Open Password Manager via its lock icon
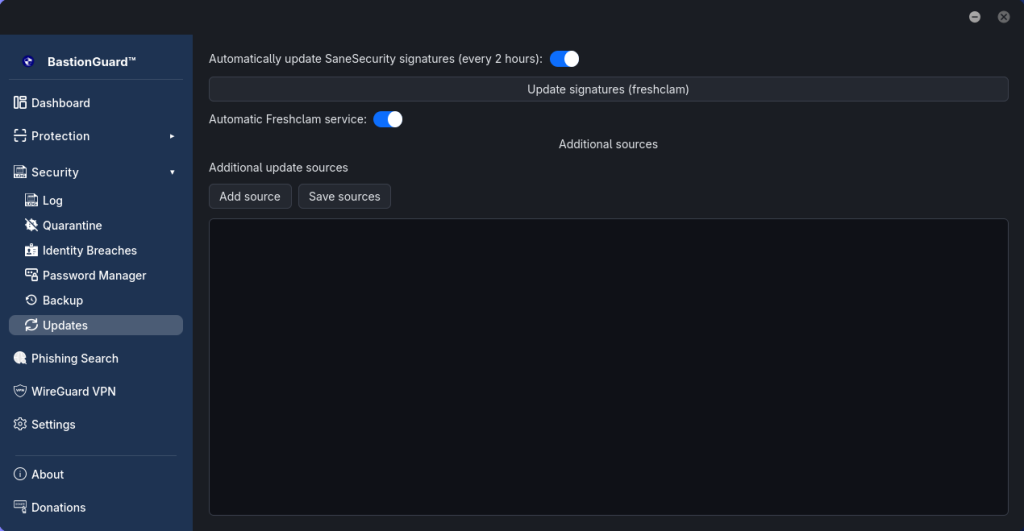This screenshot has height=531, width=1024. 31,275
